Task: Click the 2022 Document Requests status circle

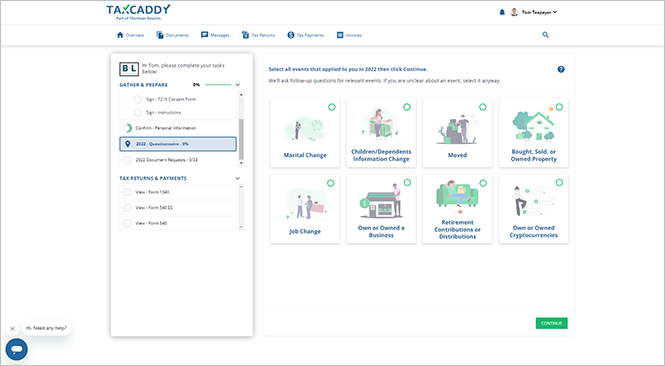Action: tap(127, 160)
